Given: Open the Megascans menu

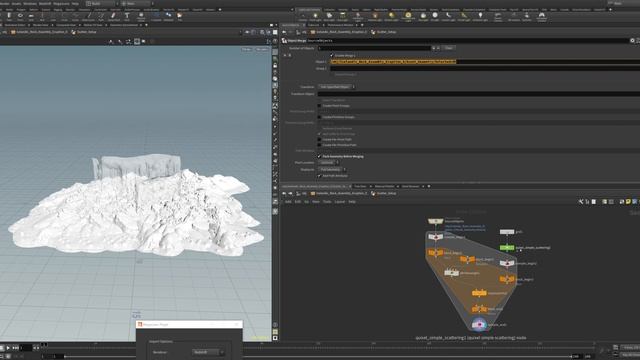Looking at the screenshot, I should (x=61, y=3).
